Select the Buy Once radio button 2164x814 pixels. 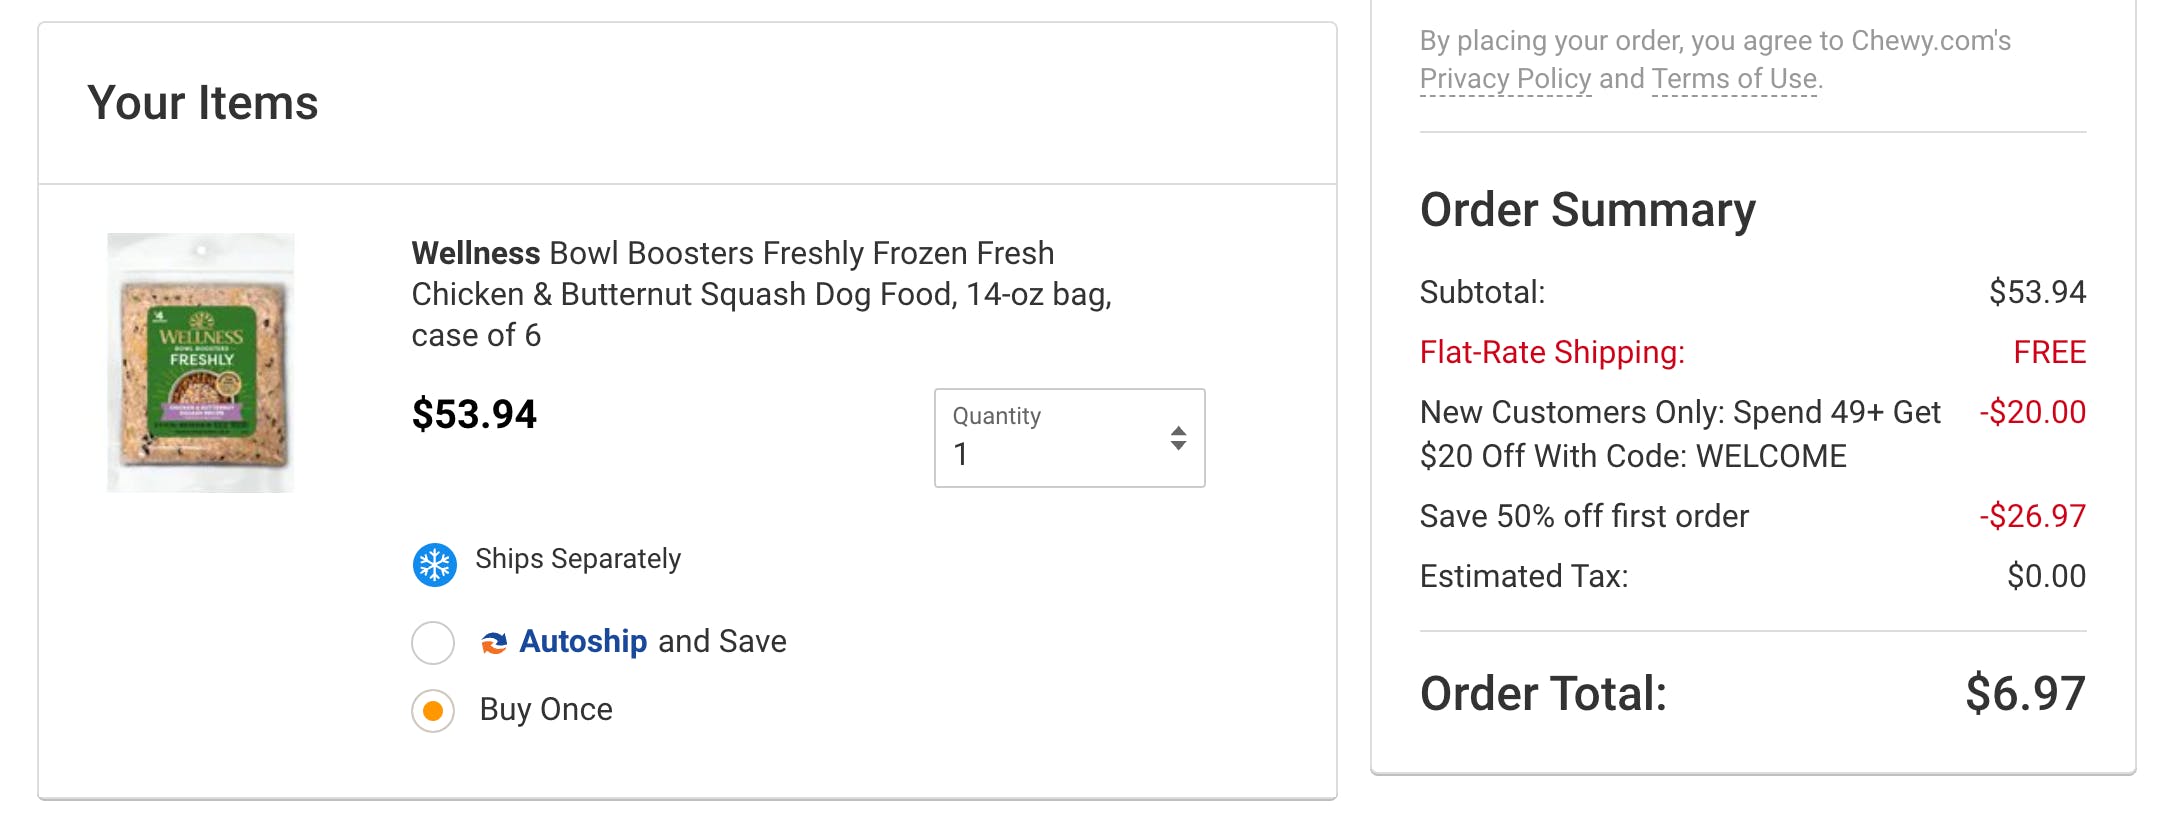[433, 711]
